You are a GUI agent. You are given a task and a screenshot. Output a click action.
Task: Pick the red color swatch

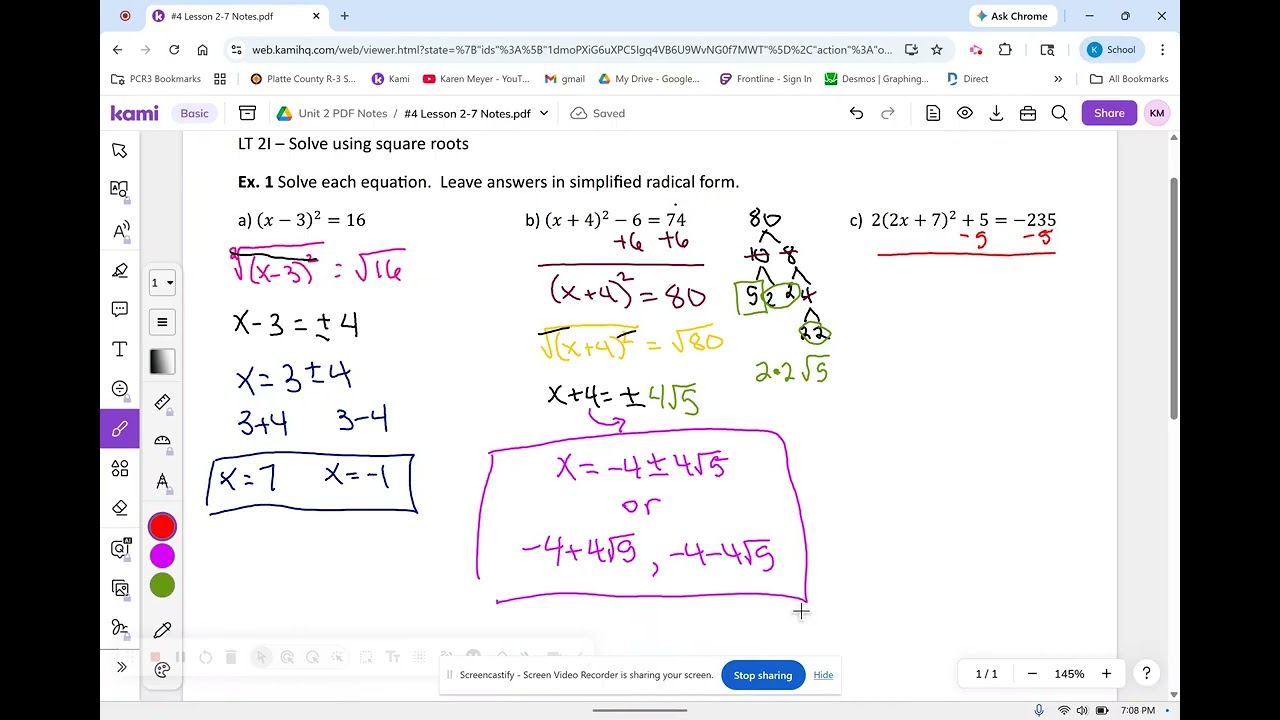click(x=162, y=526)
